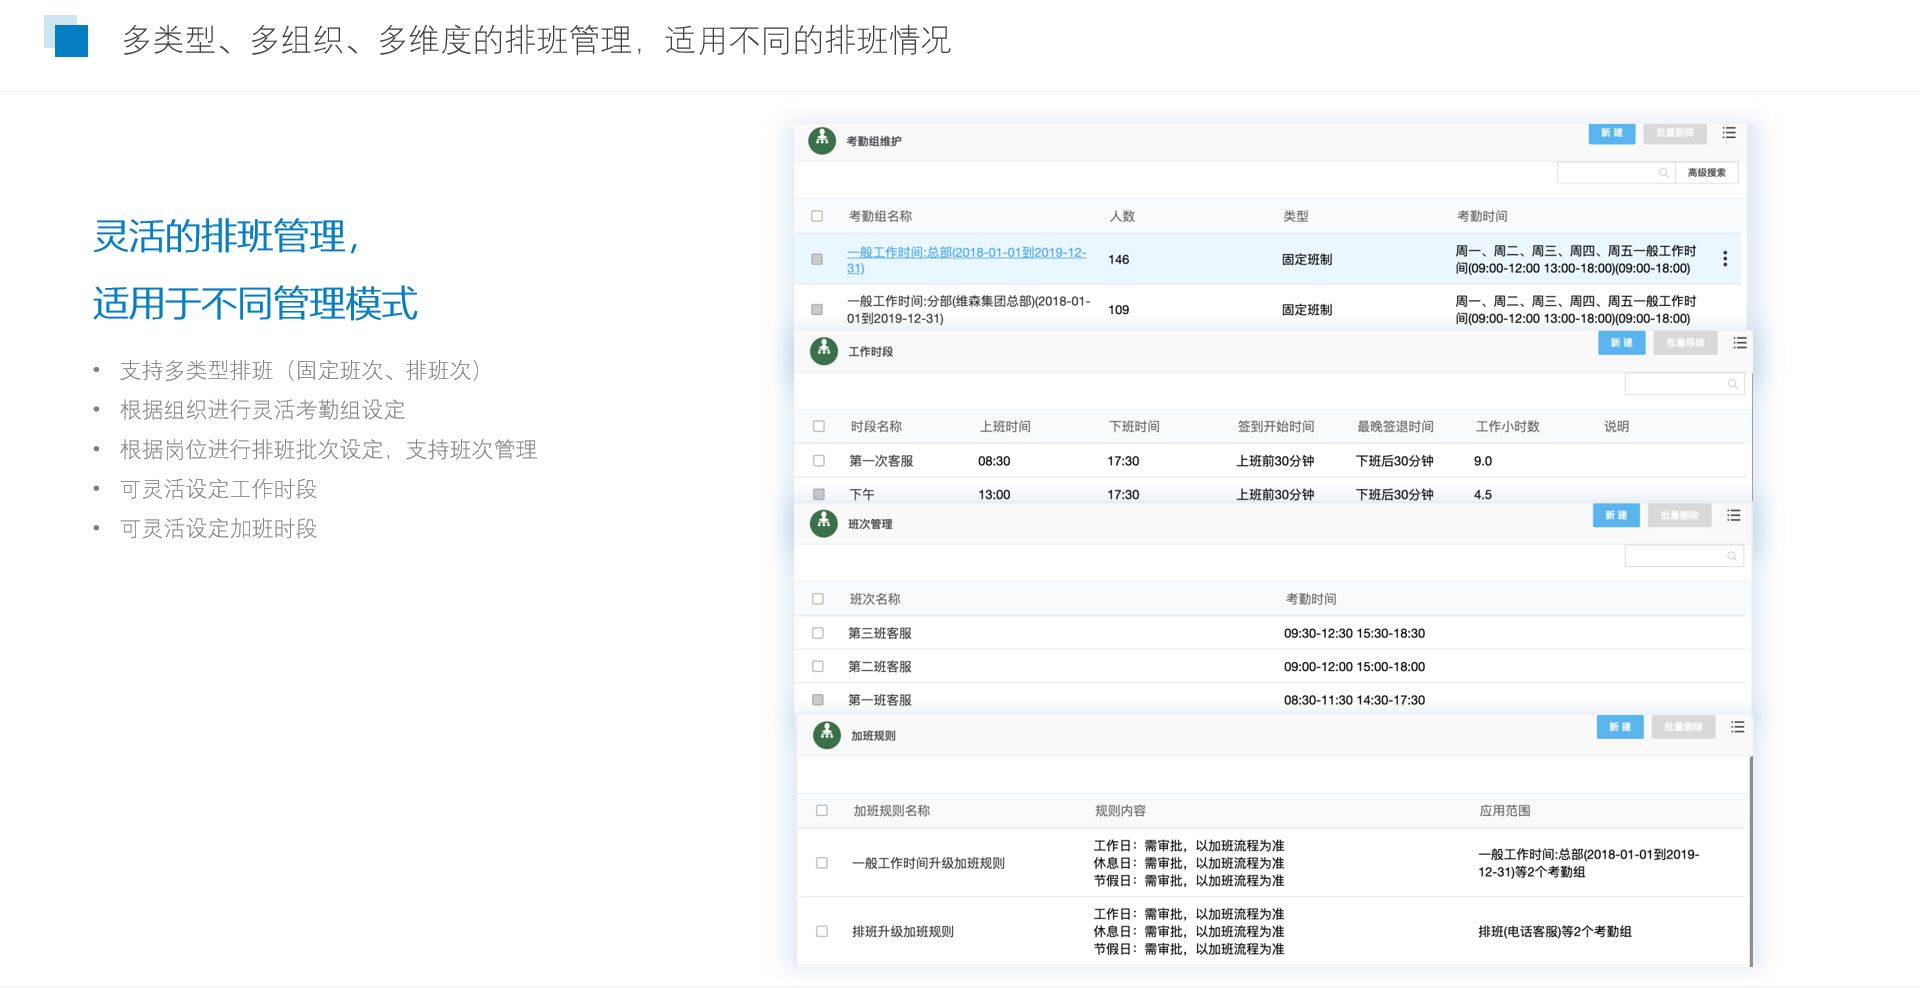Open the list menu icon in 考勤组维护 panel
The image size is (1920, 988).
[x=1729, y=133]
